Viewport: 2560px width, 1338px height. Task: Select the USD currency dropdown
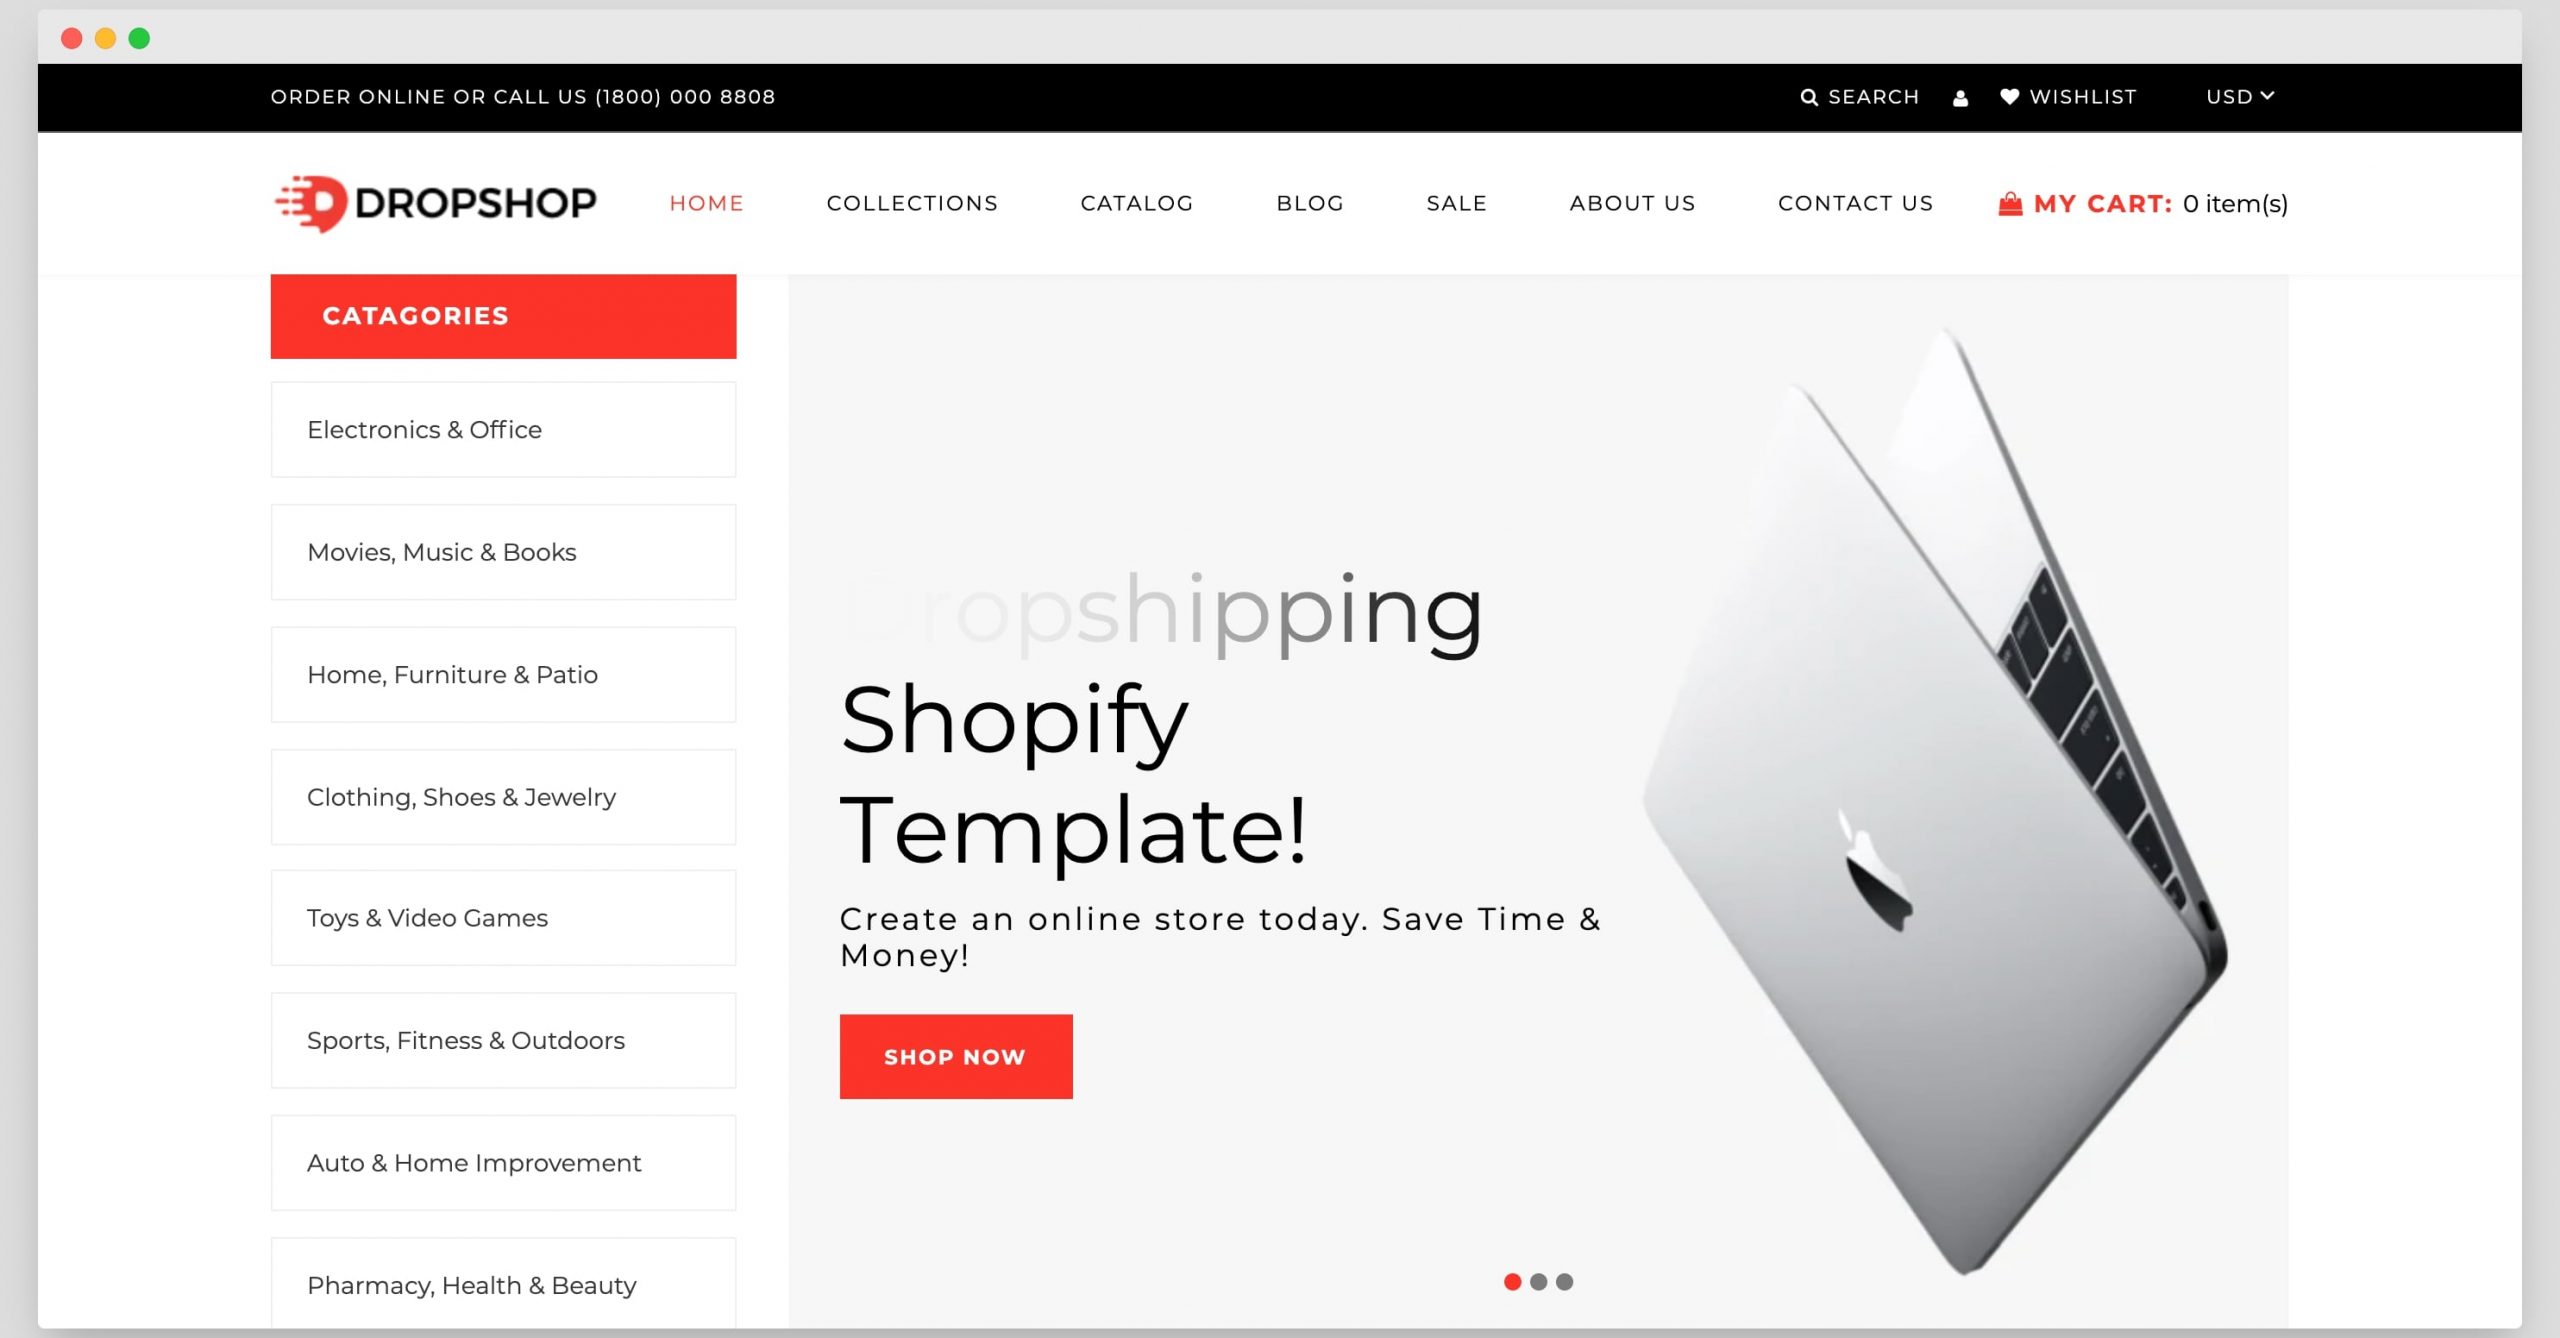coord(2238,97)
